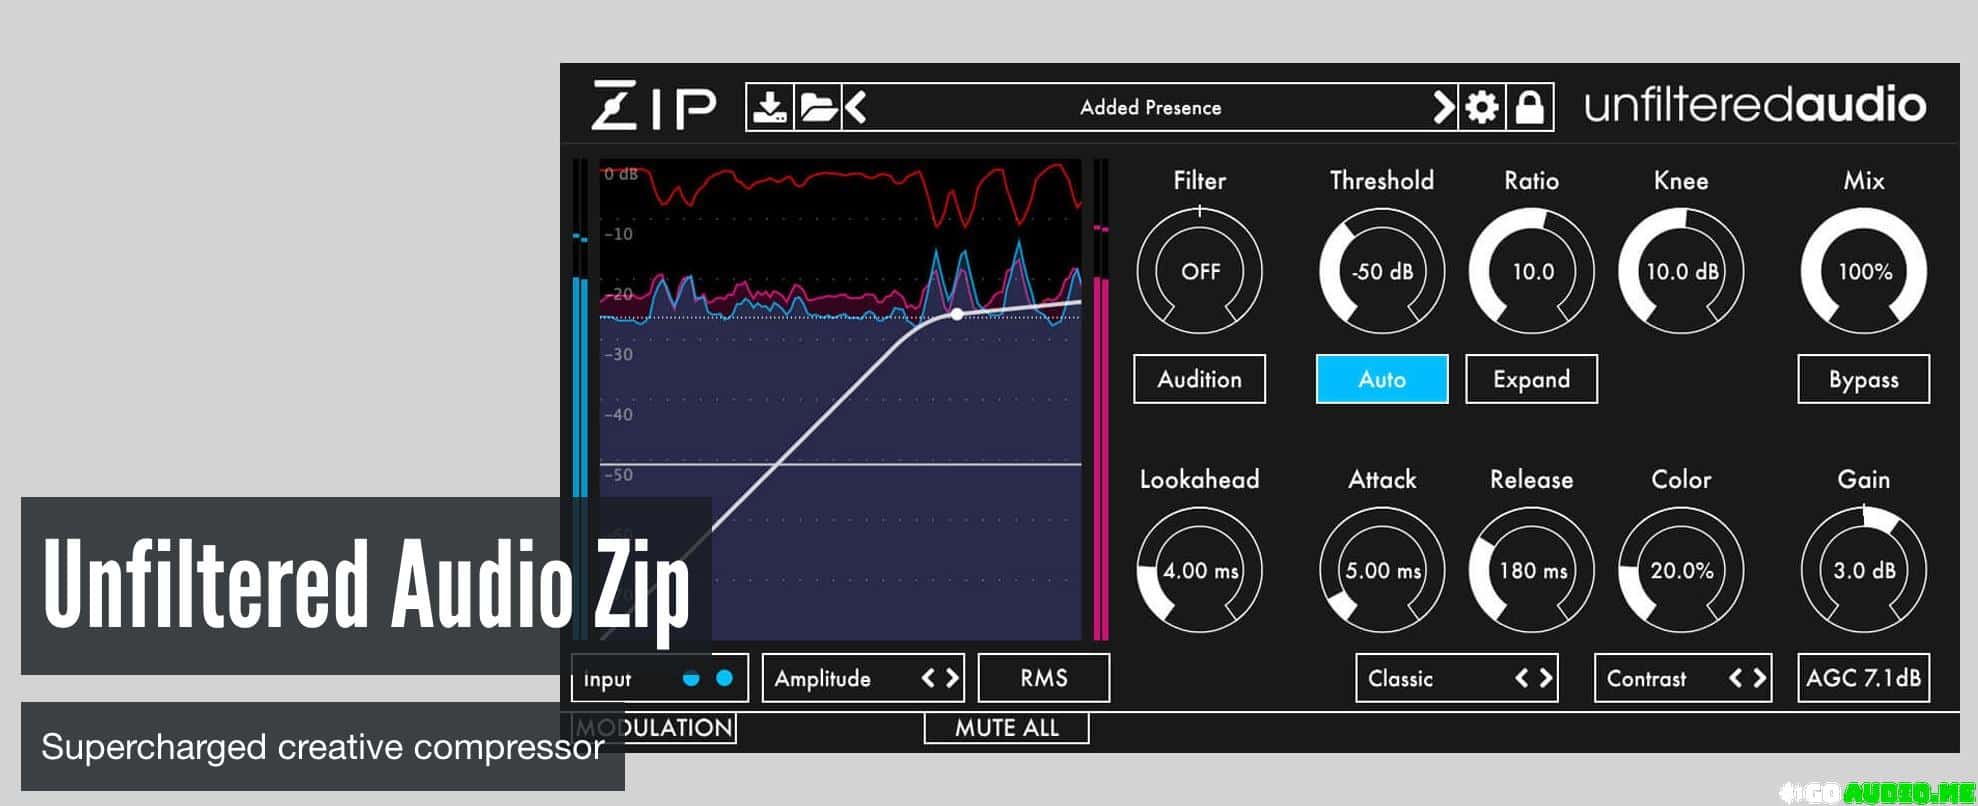The height and width of the screenshot is (806, 1978).
Task: Open the Added Presence preset name menu
Action: point(1150,107)
